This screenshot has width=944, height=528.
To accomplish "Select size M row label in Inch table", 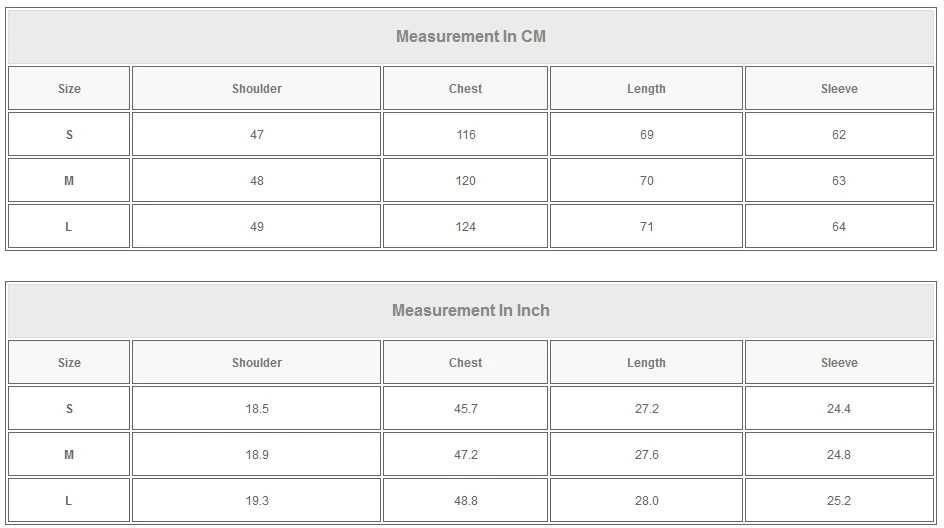I will point(69,455).
